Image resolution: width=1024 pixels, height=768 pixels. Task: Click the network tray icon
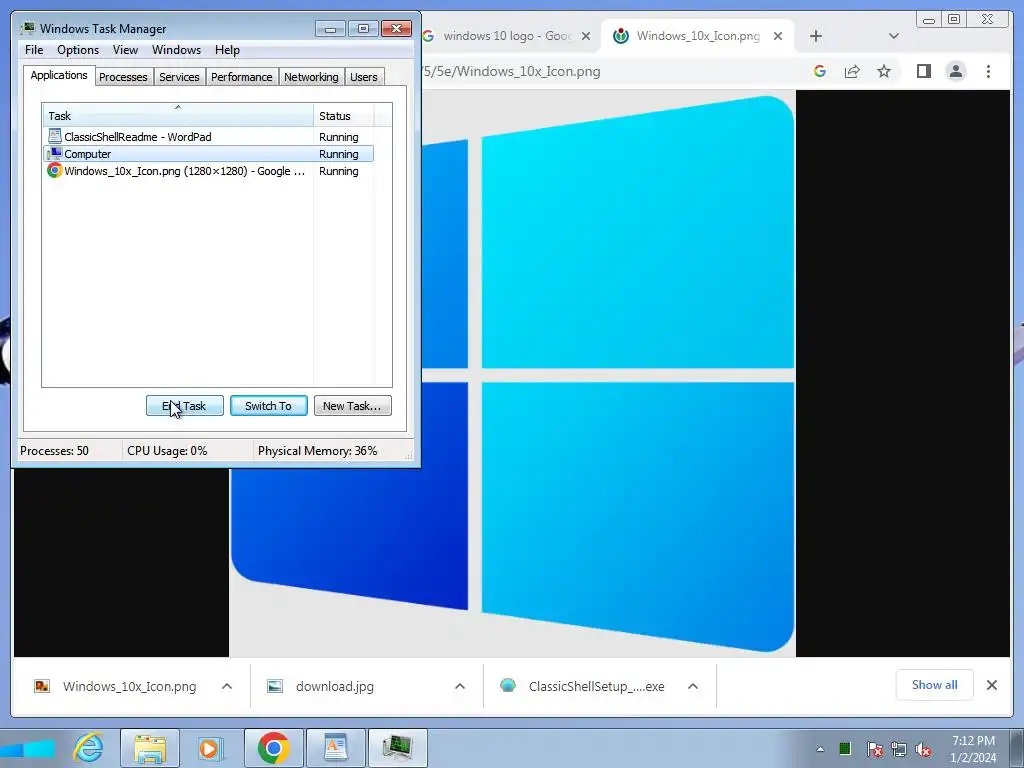tap(899, 749)
